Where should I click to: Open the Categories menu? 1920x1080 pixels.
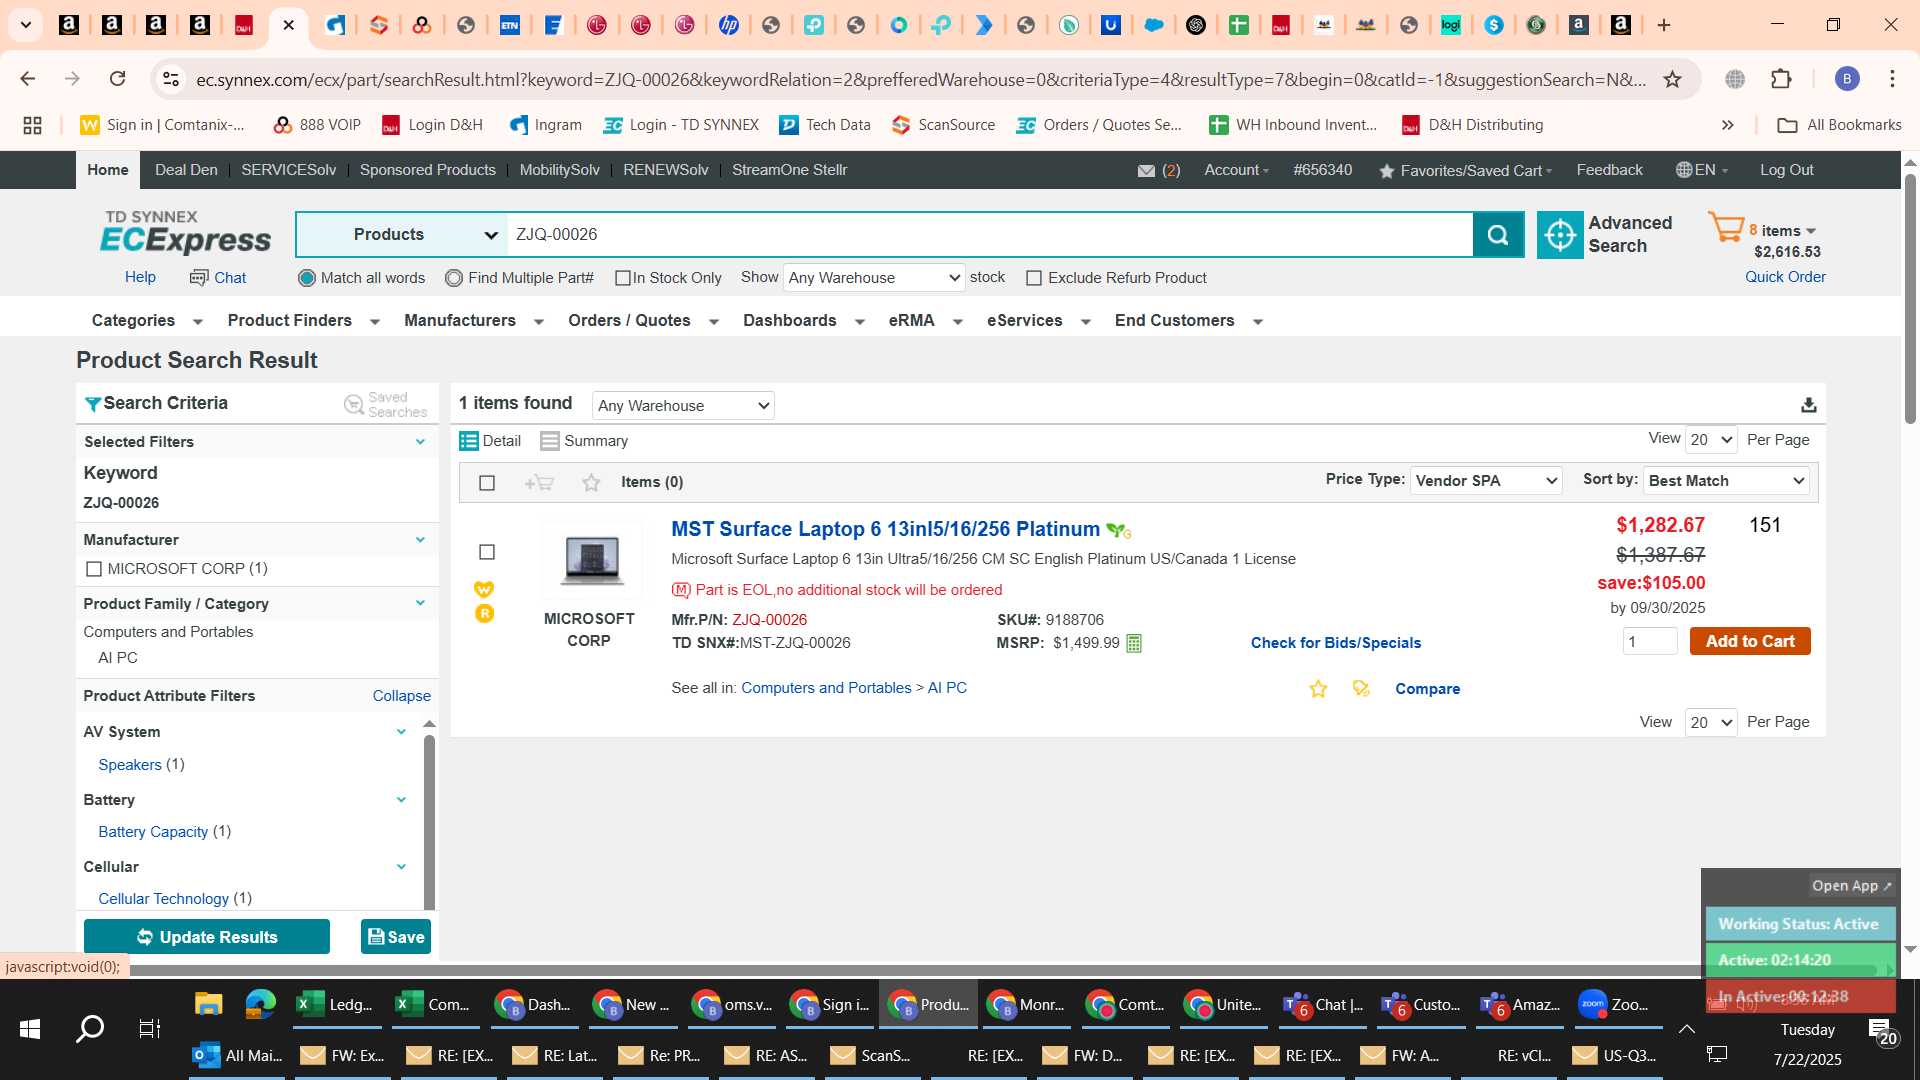click(x=147, y=321)
